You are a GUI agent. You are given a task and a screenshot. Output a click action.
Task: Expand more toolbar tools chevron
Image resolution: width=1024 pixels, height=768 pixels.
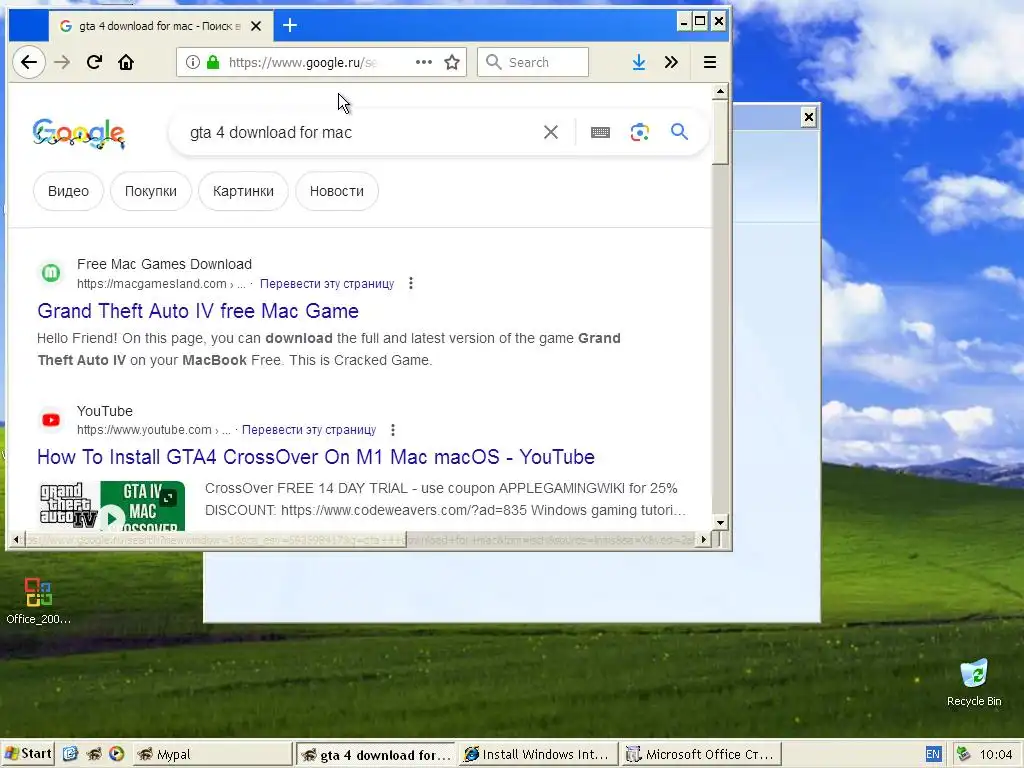pos(671,62)
